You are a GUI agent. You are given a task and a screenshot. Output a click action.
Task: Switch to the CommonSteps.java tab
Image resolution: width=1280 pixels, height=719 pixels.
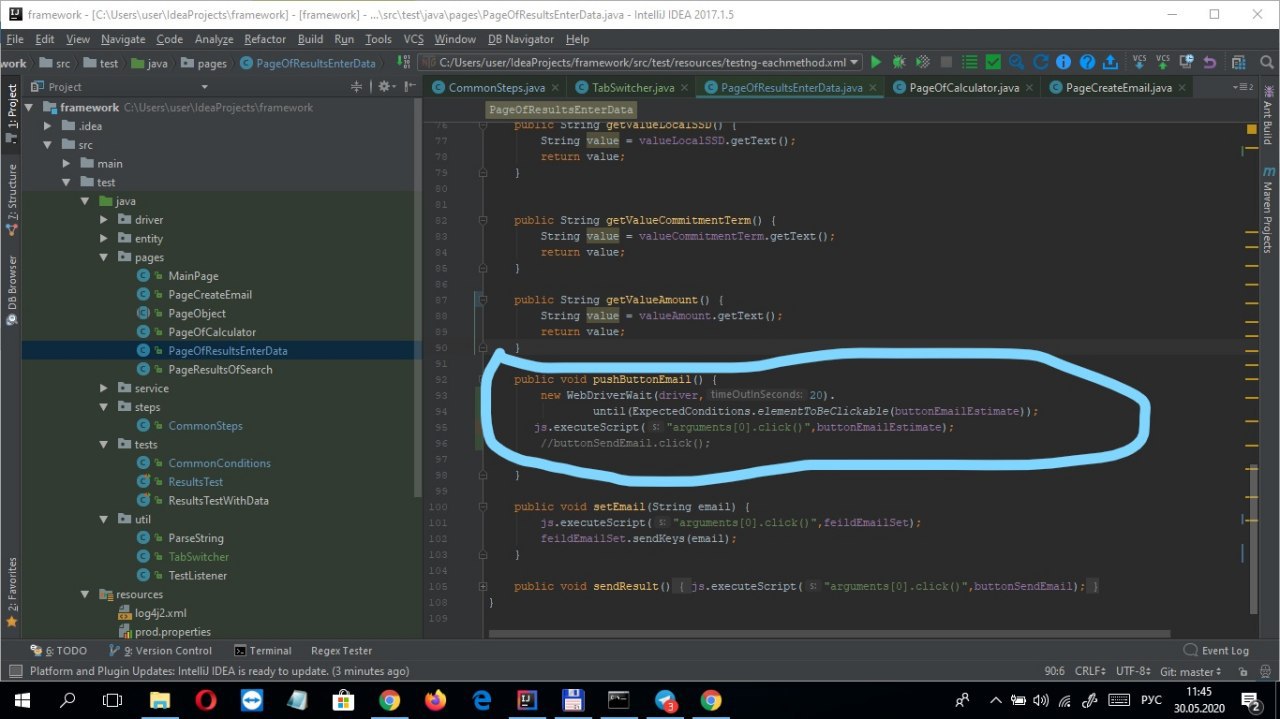(496, 88)
